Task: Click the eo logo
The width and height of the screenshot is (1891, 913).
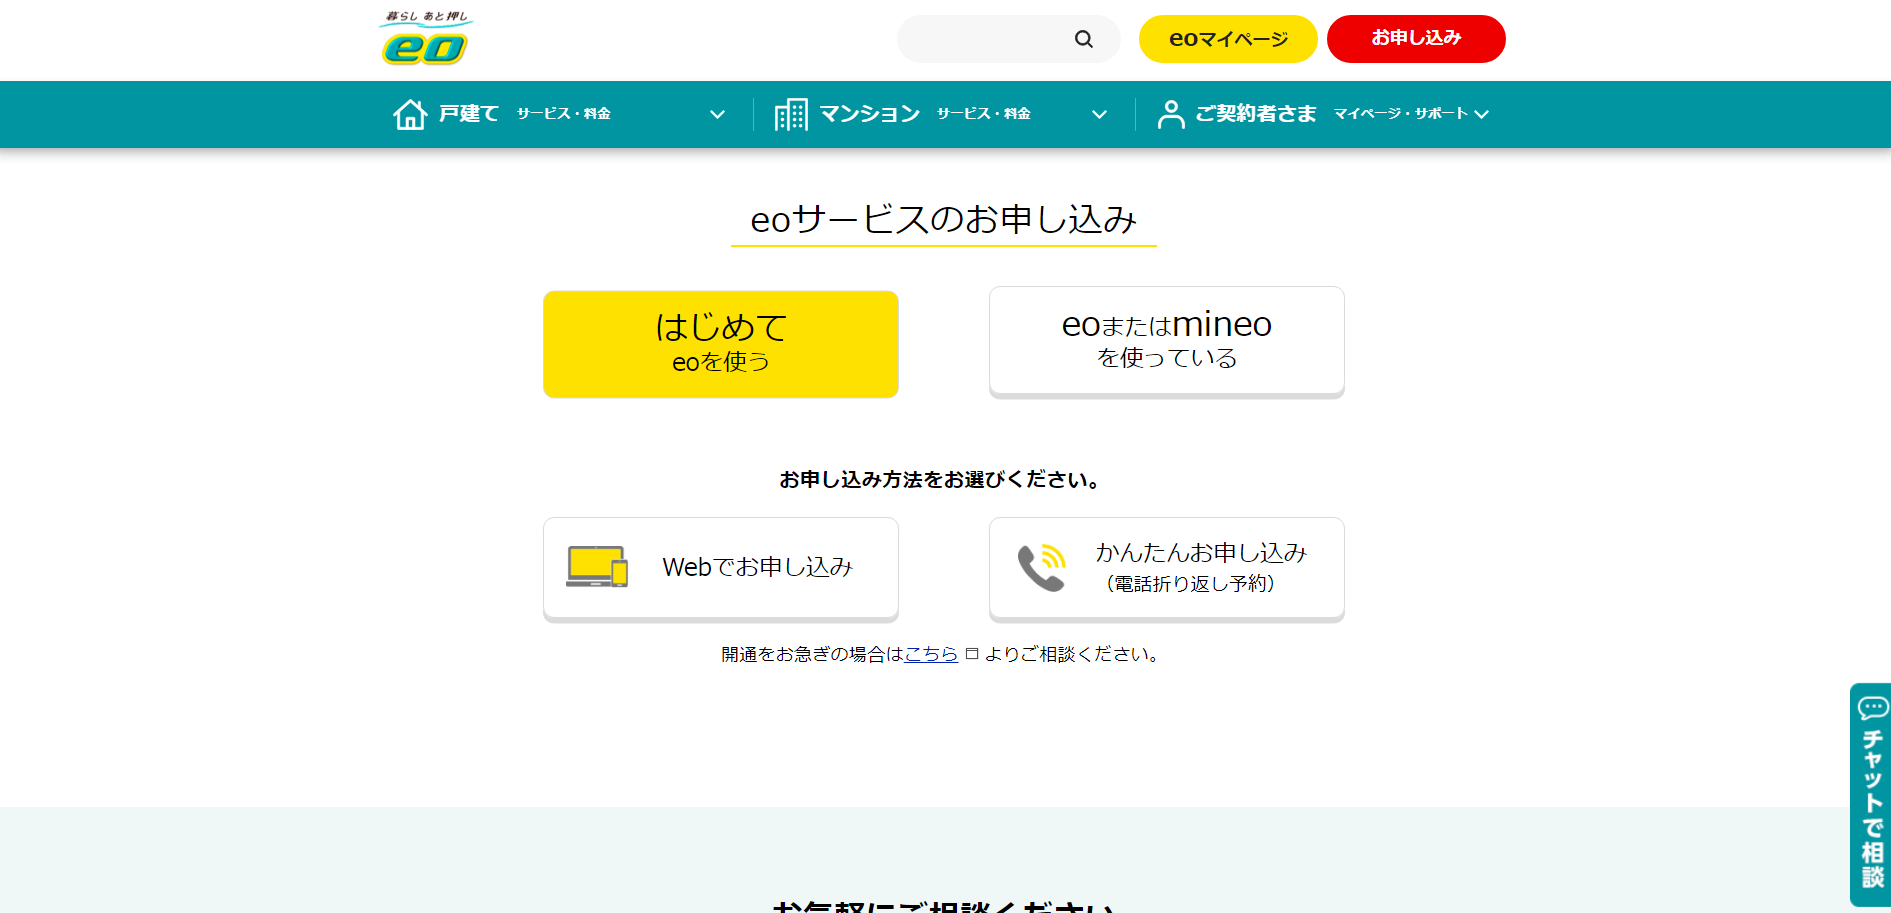Action: (x=425, y=39)
